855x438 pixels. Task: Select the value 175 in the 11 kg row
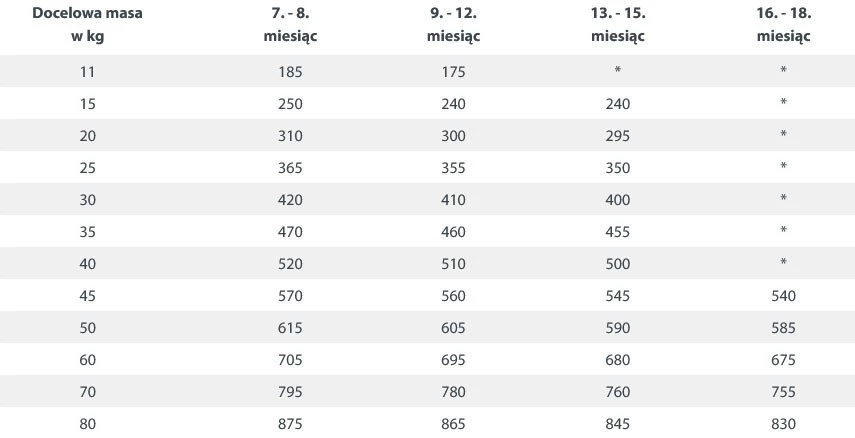[453, 72]
